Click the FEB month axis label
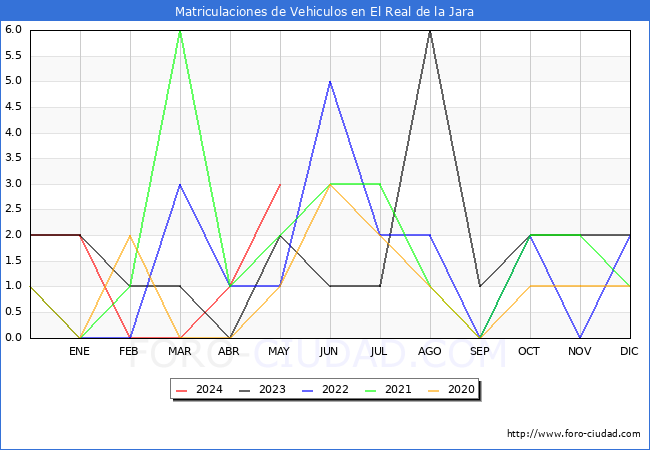This screenshot has height=450, width=650. (x=129, y=351)
